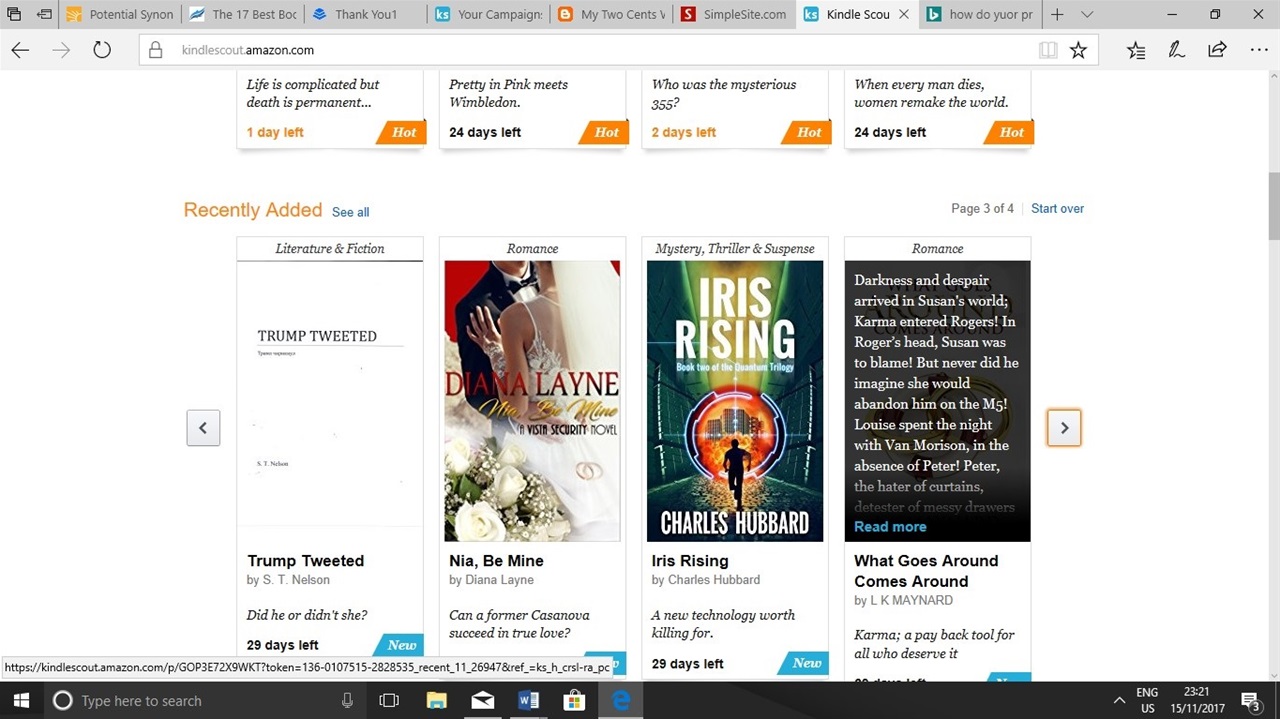Click author name Diana Layne
The width and height of the screenshot is (1280, 719).
pos(499,580)
